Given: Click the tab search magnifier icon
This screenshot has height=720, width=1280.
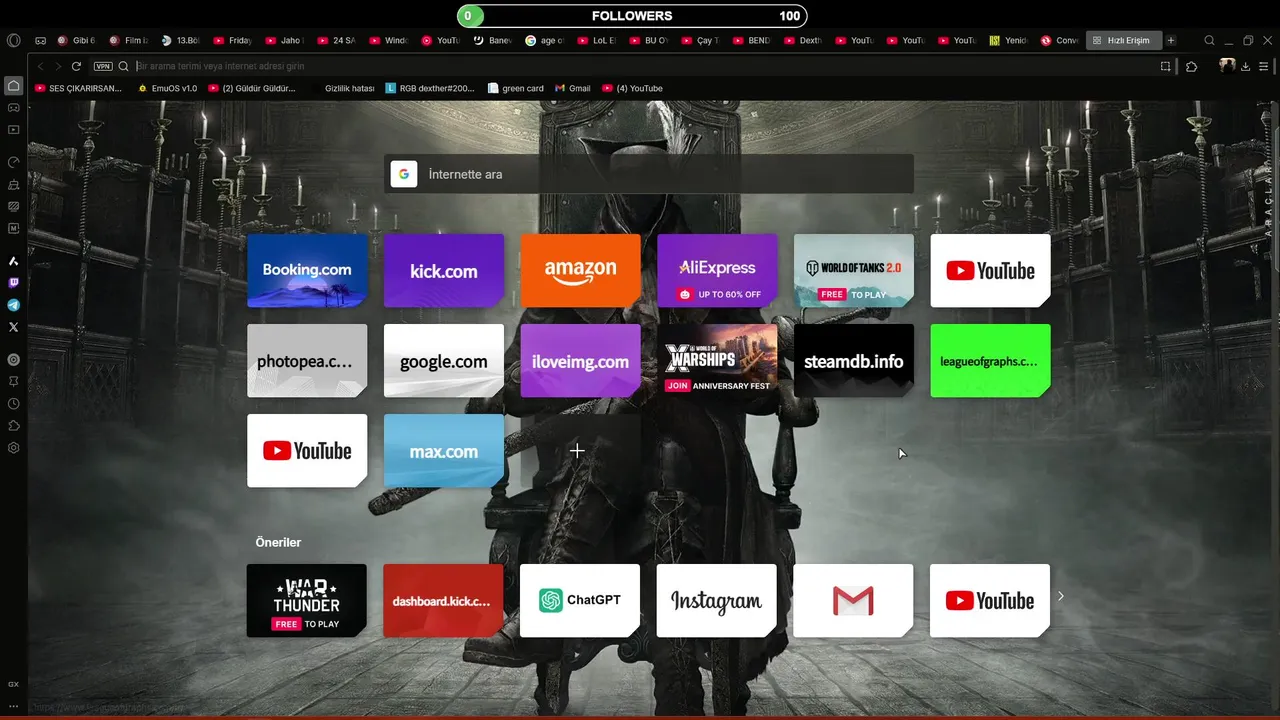Looking at the screenshot, I should point(1209,41).
